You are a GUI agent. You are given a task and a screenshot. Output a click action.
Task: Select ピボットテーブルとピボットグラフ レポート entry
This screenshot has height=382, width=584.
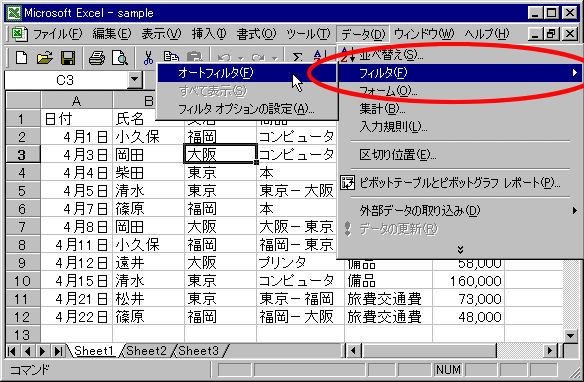pos(460,183)
